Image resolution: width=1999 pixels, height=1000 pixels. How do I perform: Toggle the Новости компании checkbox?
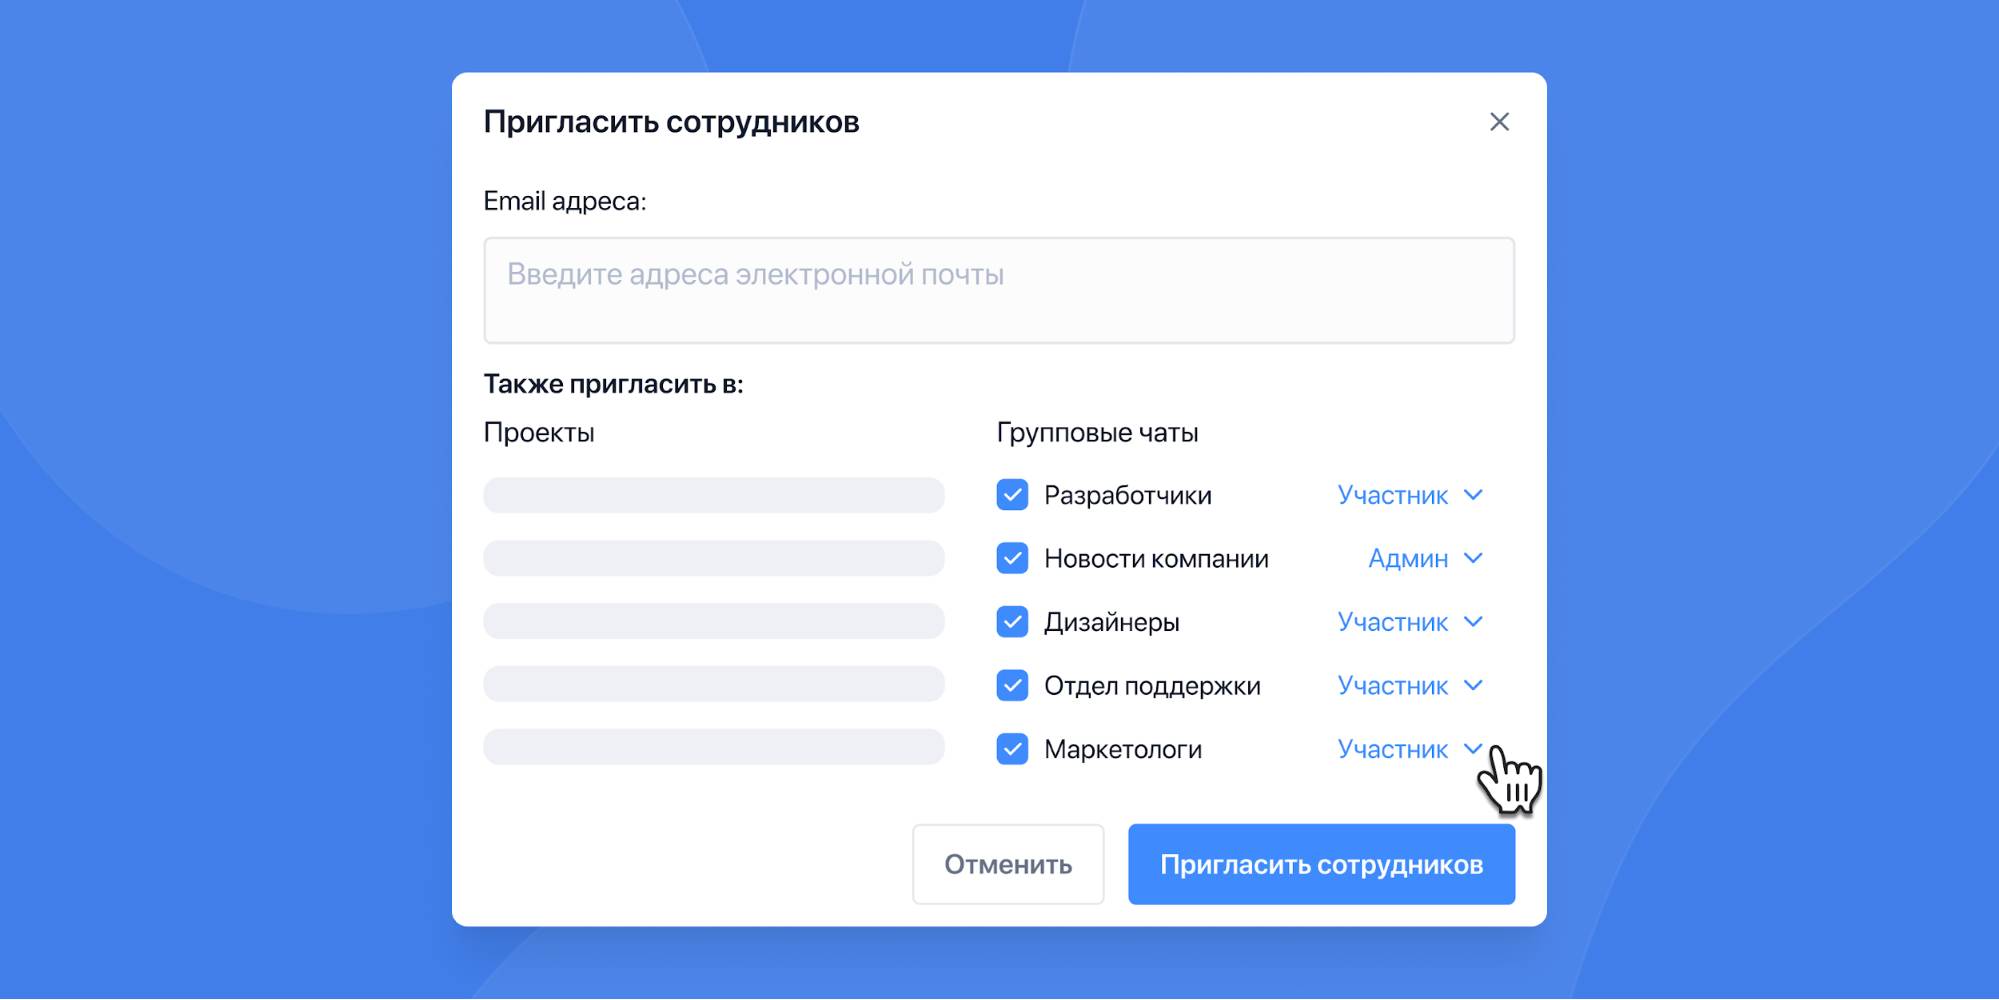[x=1012, y=558]
